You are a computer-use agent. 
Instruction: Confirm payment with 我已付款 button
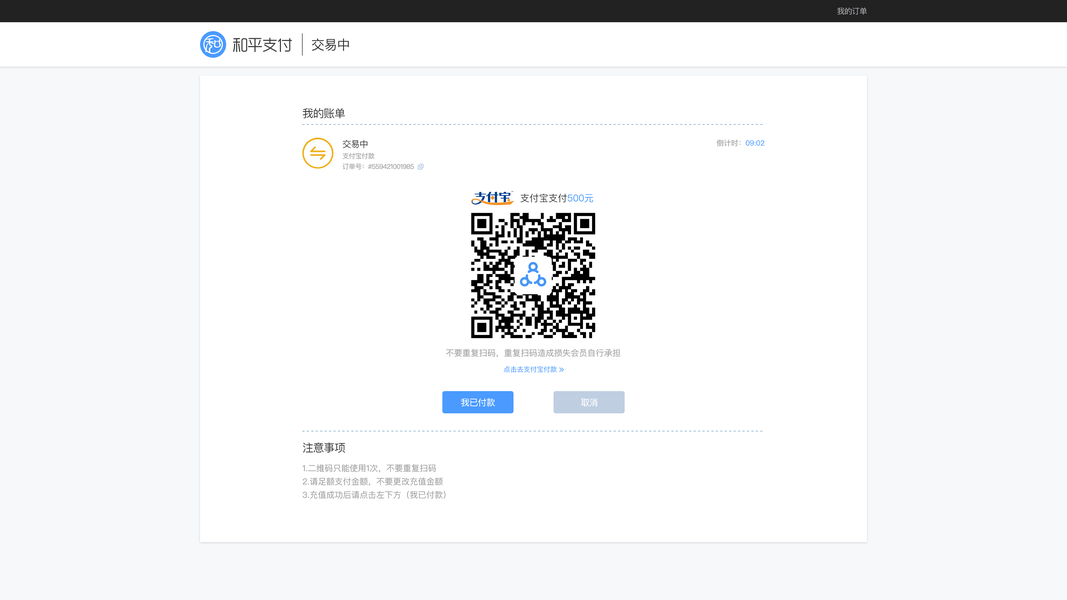478,402
